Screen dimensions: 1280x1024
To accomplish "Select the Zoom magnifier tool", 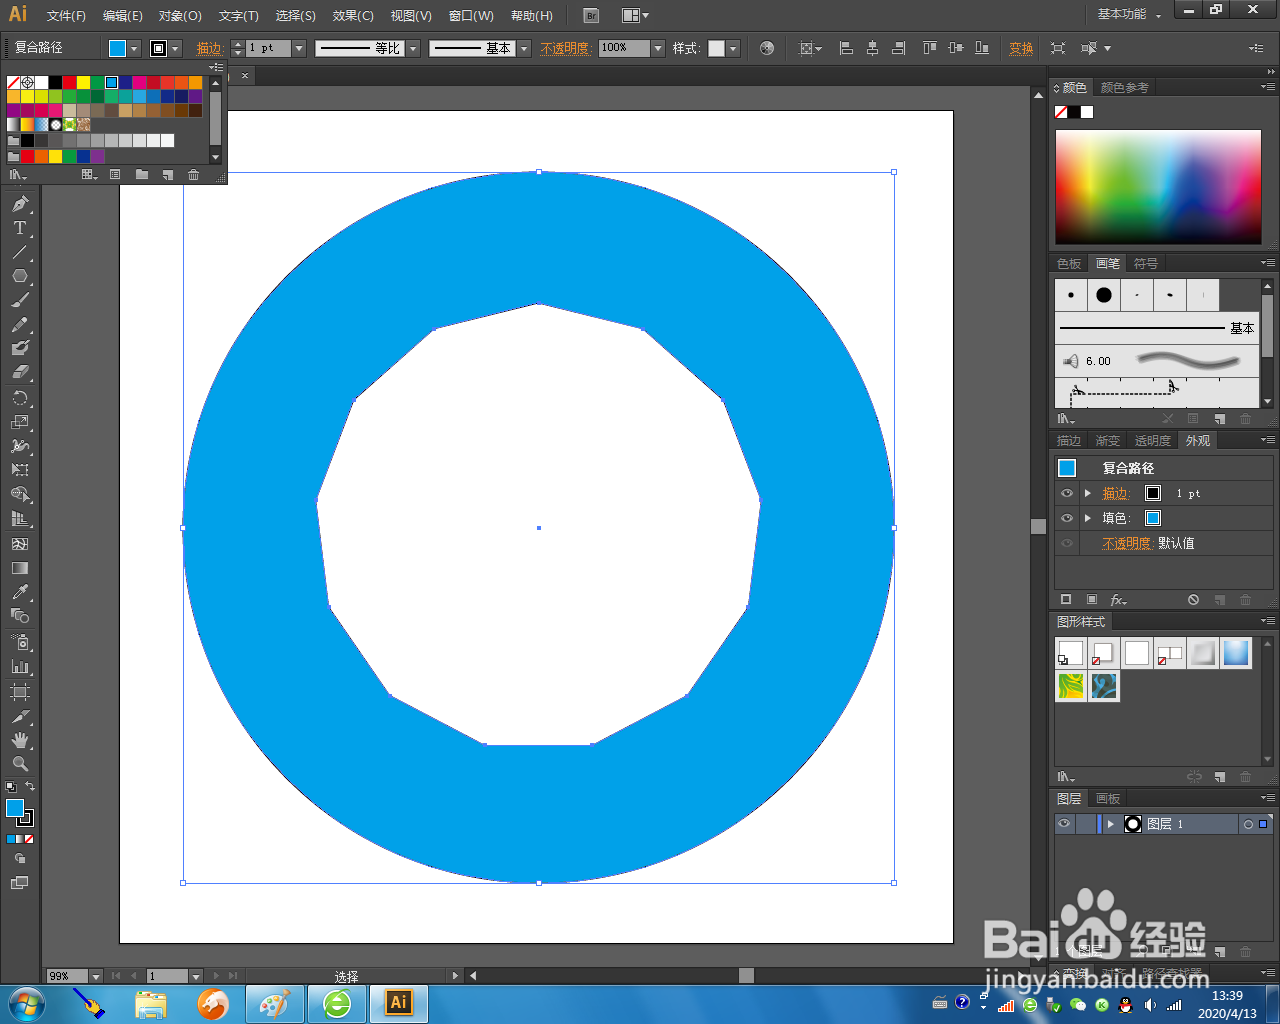I will [20, 764].
